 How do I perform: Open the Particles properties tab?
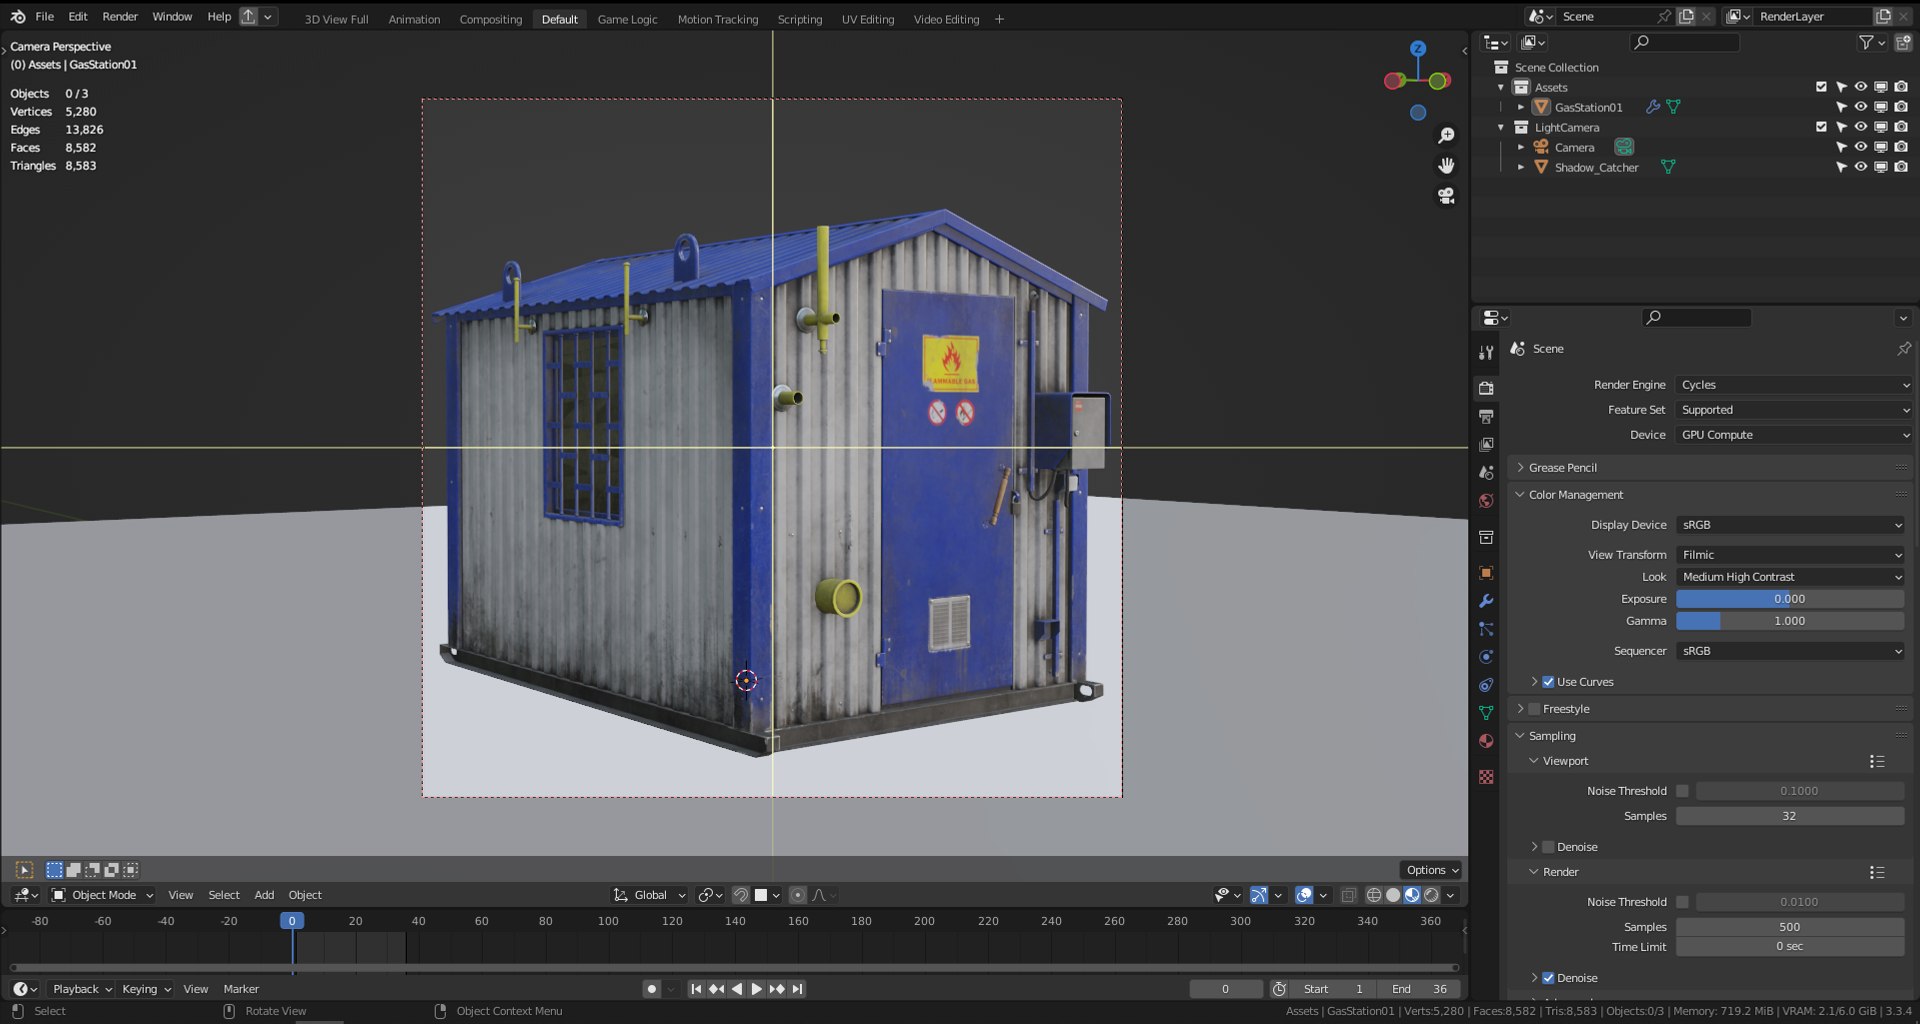[1486, 629]
